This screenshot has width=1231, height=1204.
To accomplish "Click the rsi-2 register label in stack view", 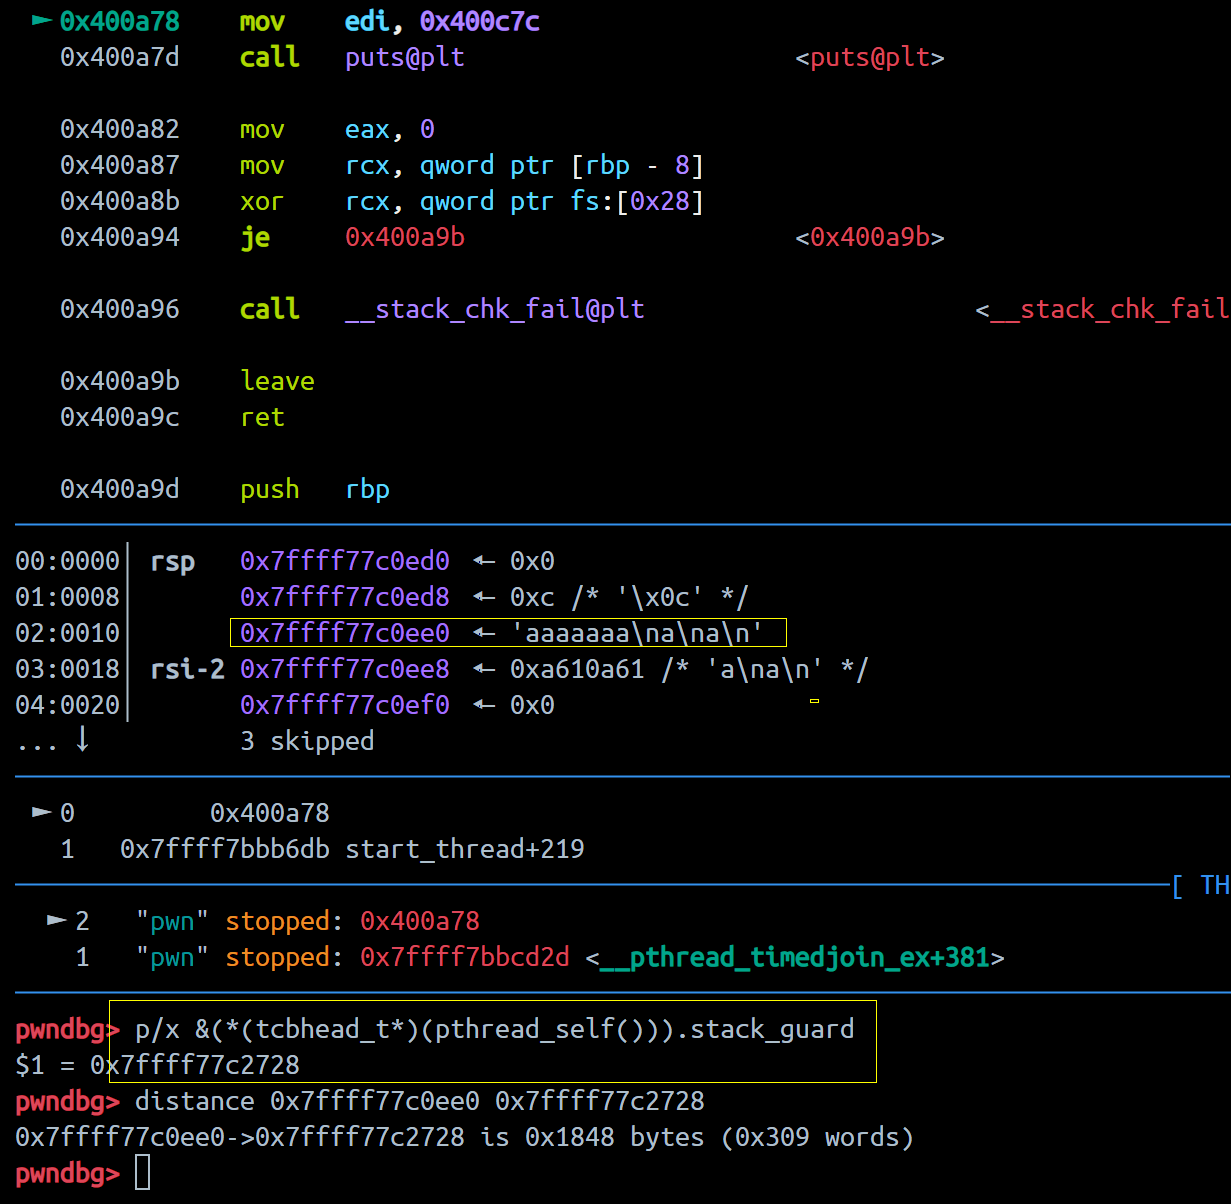I will point(187,669).
